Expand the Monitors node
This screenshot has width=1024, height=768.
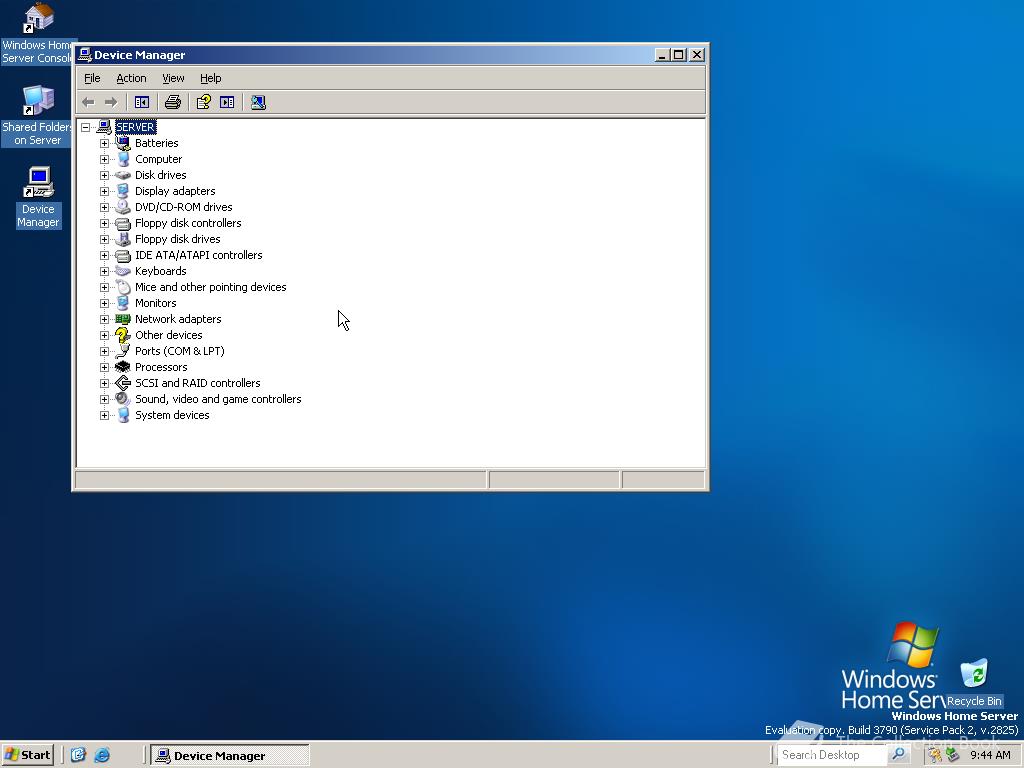(104, 303)
